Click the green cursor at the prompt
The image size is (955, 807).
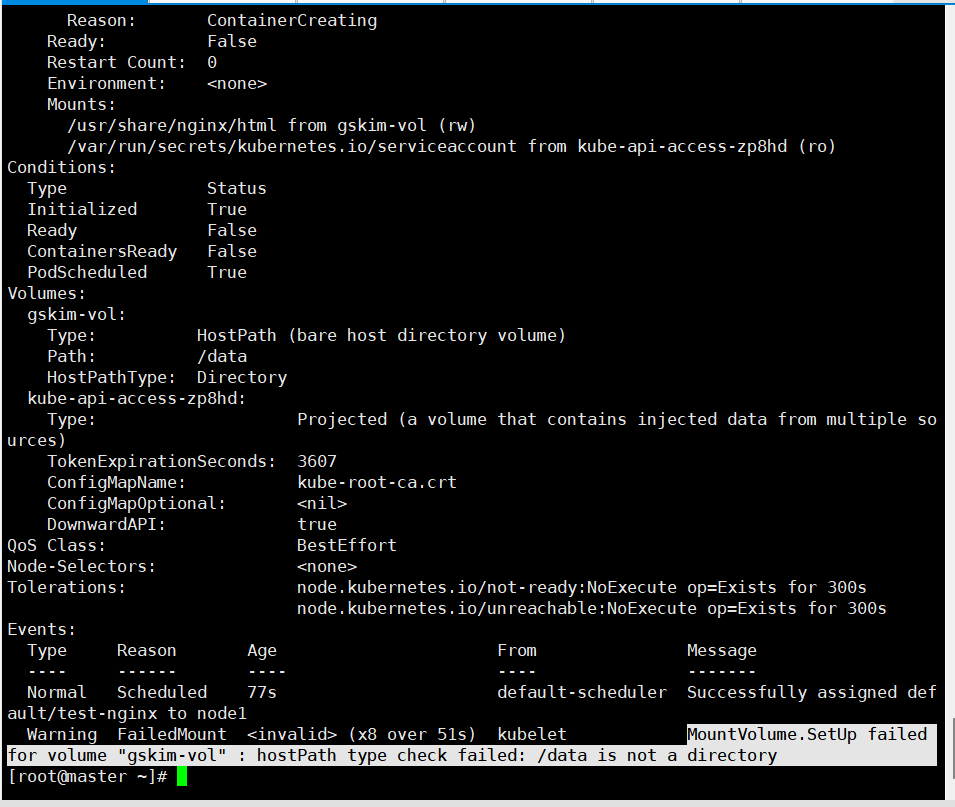click(181, 777)
